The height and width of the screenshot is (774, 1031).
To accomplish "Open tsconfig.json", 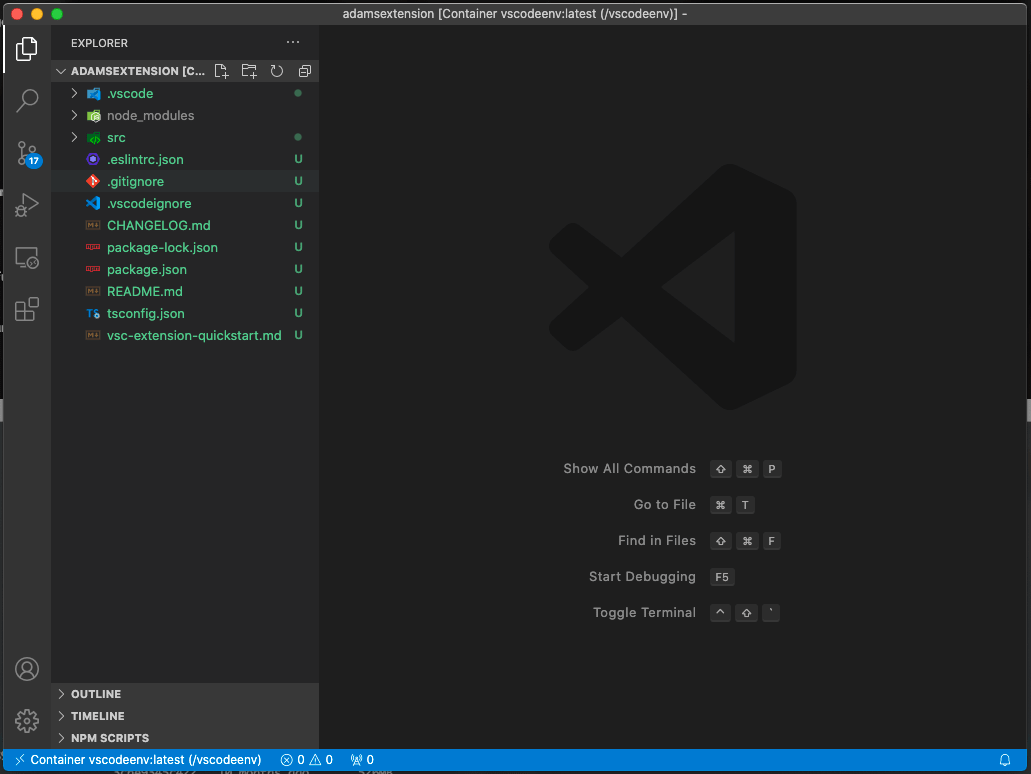I will 185,314.
